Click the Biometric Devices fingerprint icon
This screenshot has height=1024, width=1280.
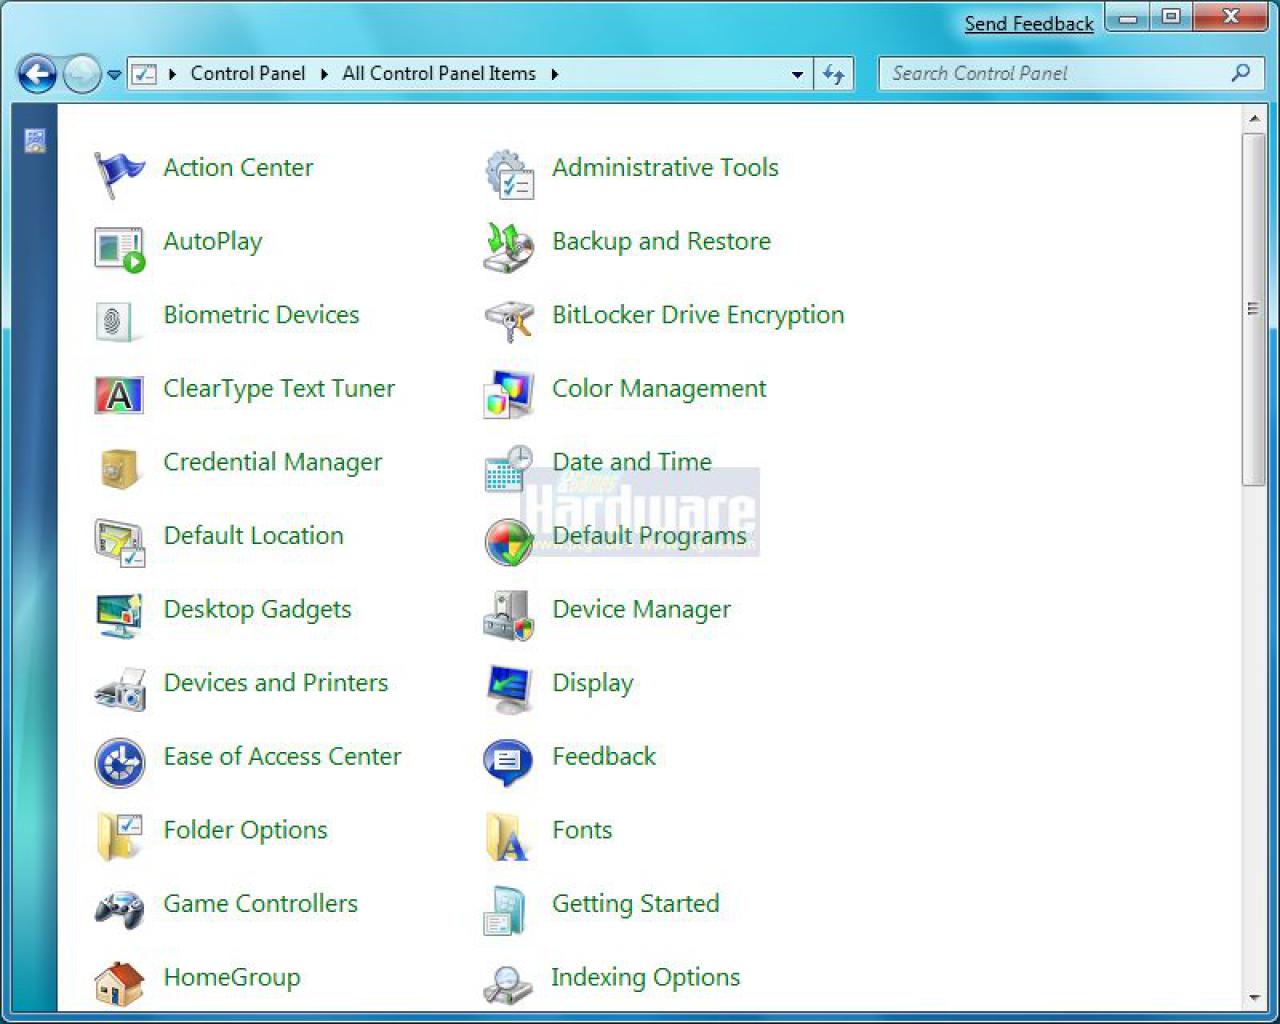coord(115,321)
